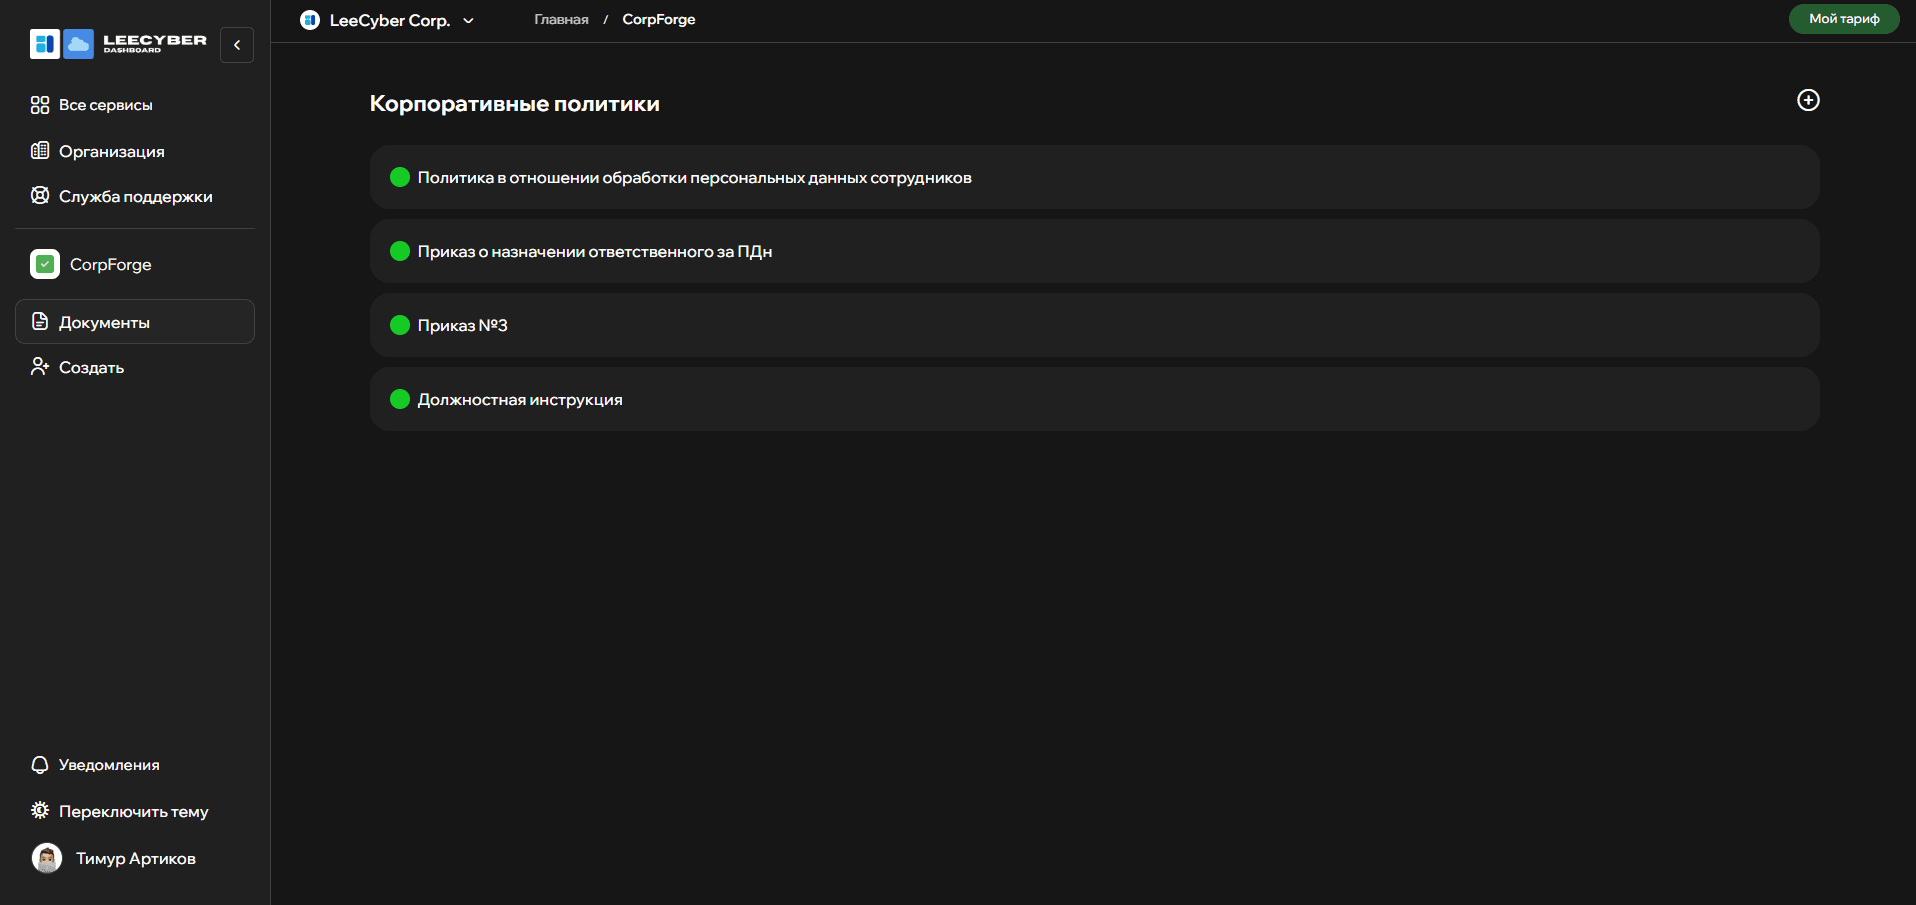This screenshot has height=905, width=1916.
Task: Select the Создать menu item
Action: (91, 367)
